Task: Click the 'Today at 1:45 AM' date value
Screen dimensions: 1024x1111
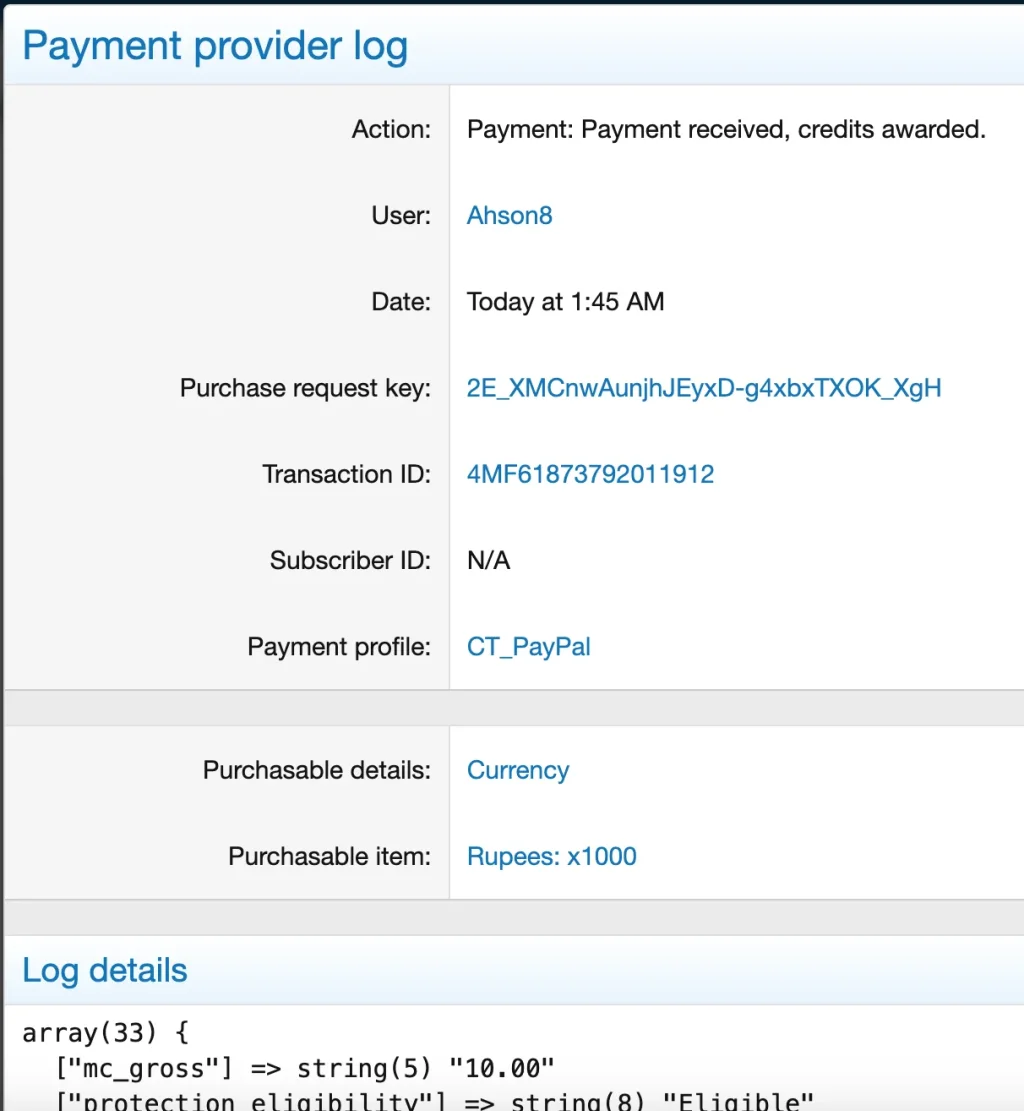Action: 566,302
